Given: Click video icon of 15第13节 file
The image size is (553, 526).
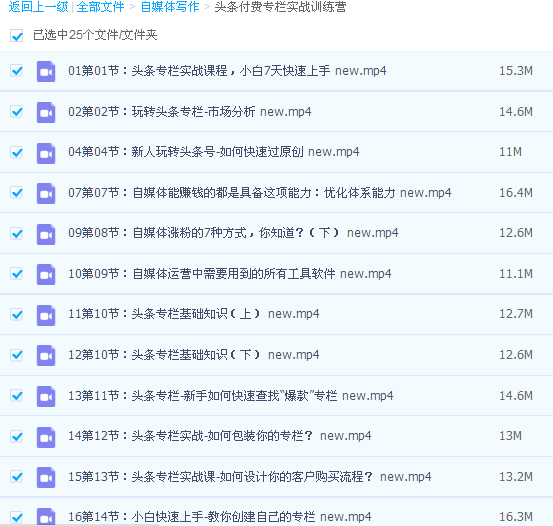Looking at the screenshot, I should [x=46, y=477].
